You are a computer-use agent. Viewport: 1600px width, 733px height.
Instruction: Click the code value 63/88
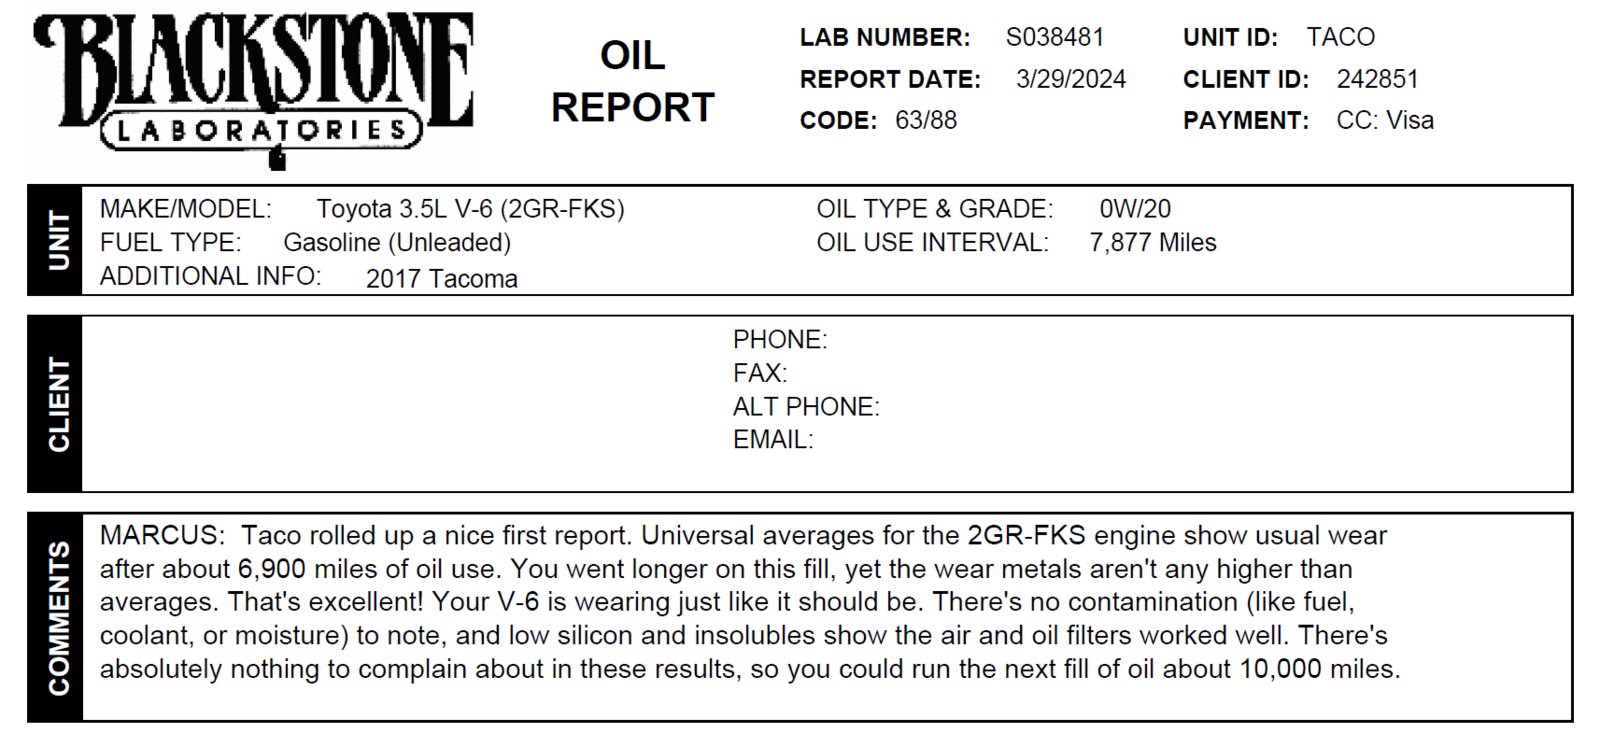(x=926, y=120)
